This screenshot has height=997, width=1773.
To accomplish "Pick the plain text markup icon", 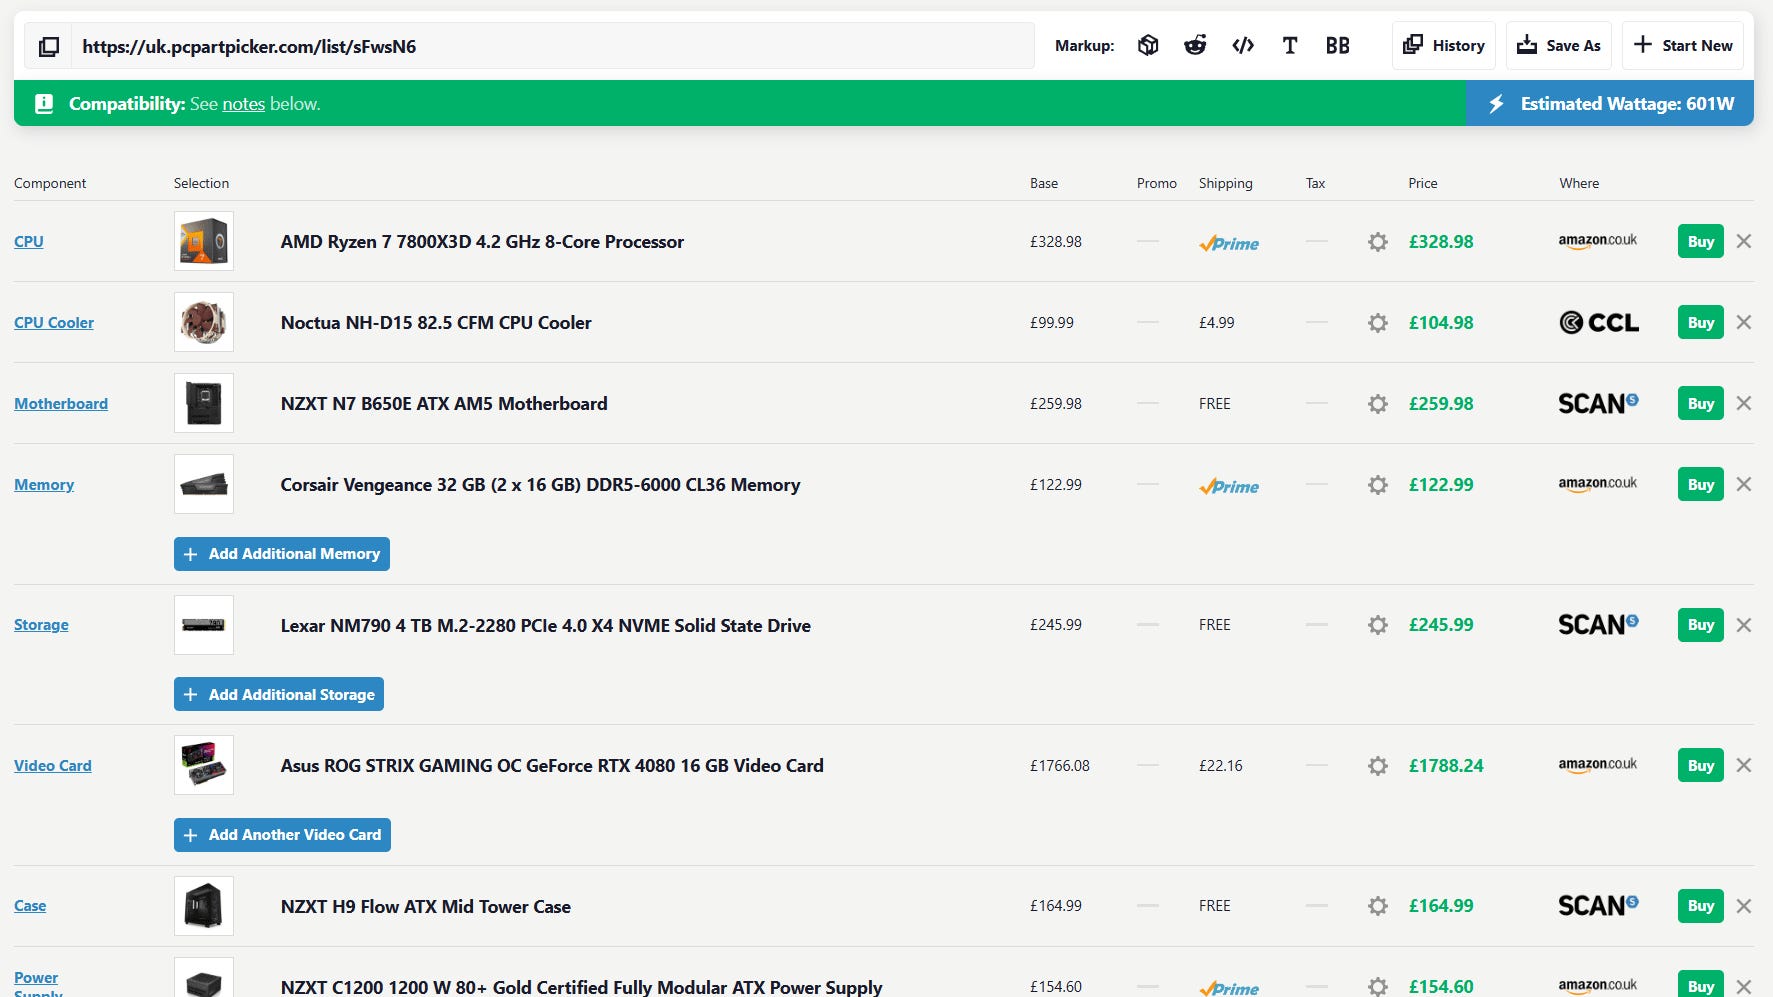I will click(x=1290, y=45).
